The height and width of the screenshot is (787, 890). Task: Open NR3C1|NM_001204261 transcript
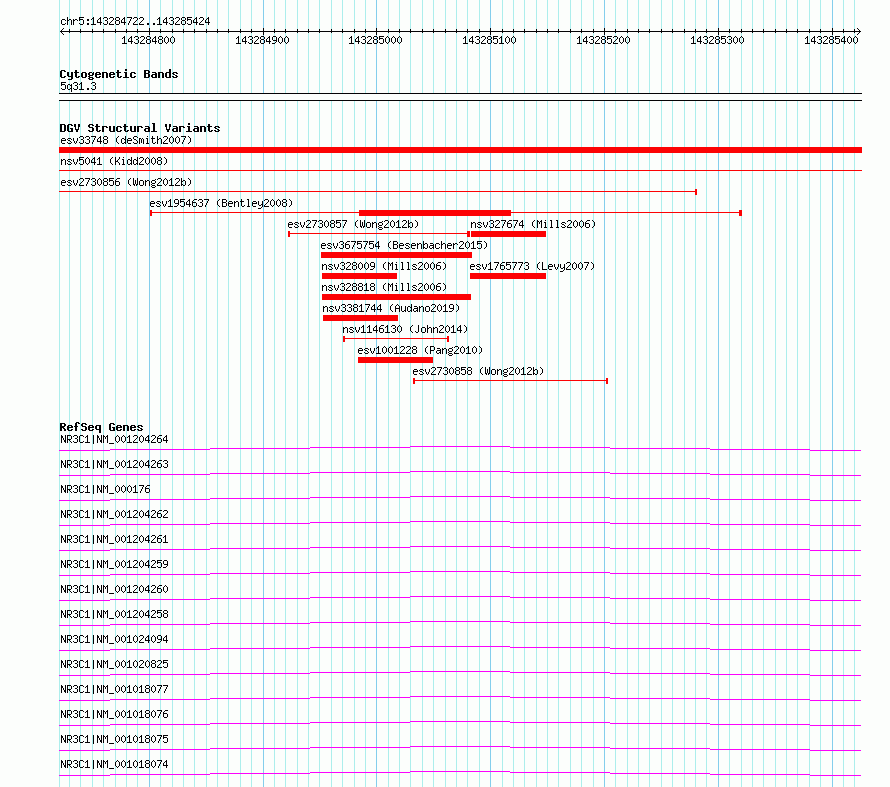tap(114, 539)
